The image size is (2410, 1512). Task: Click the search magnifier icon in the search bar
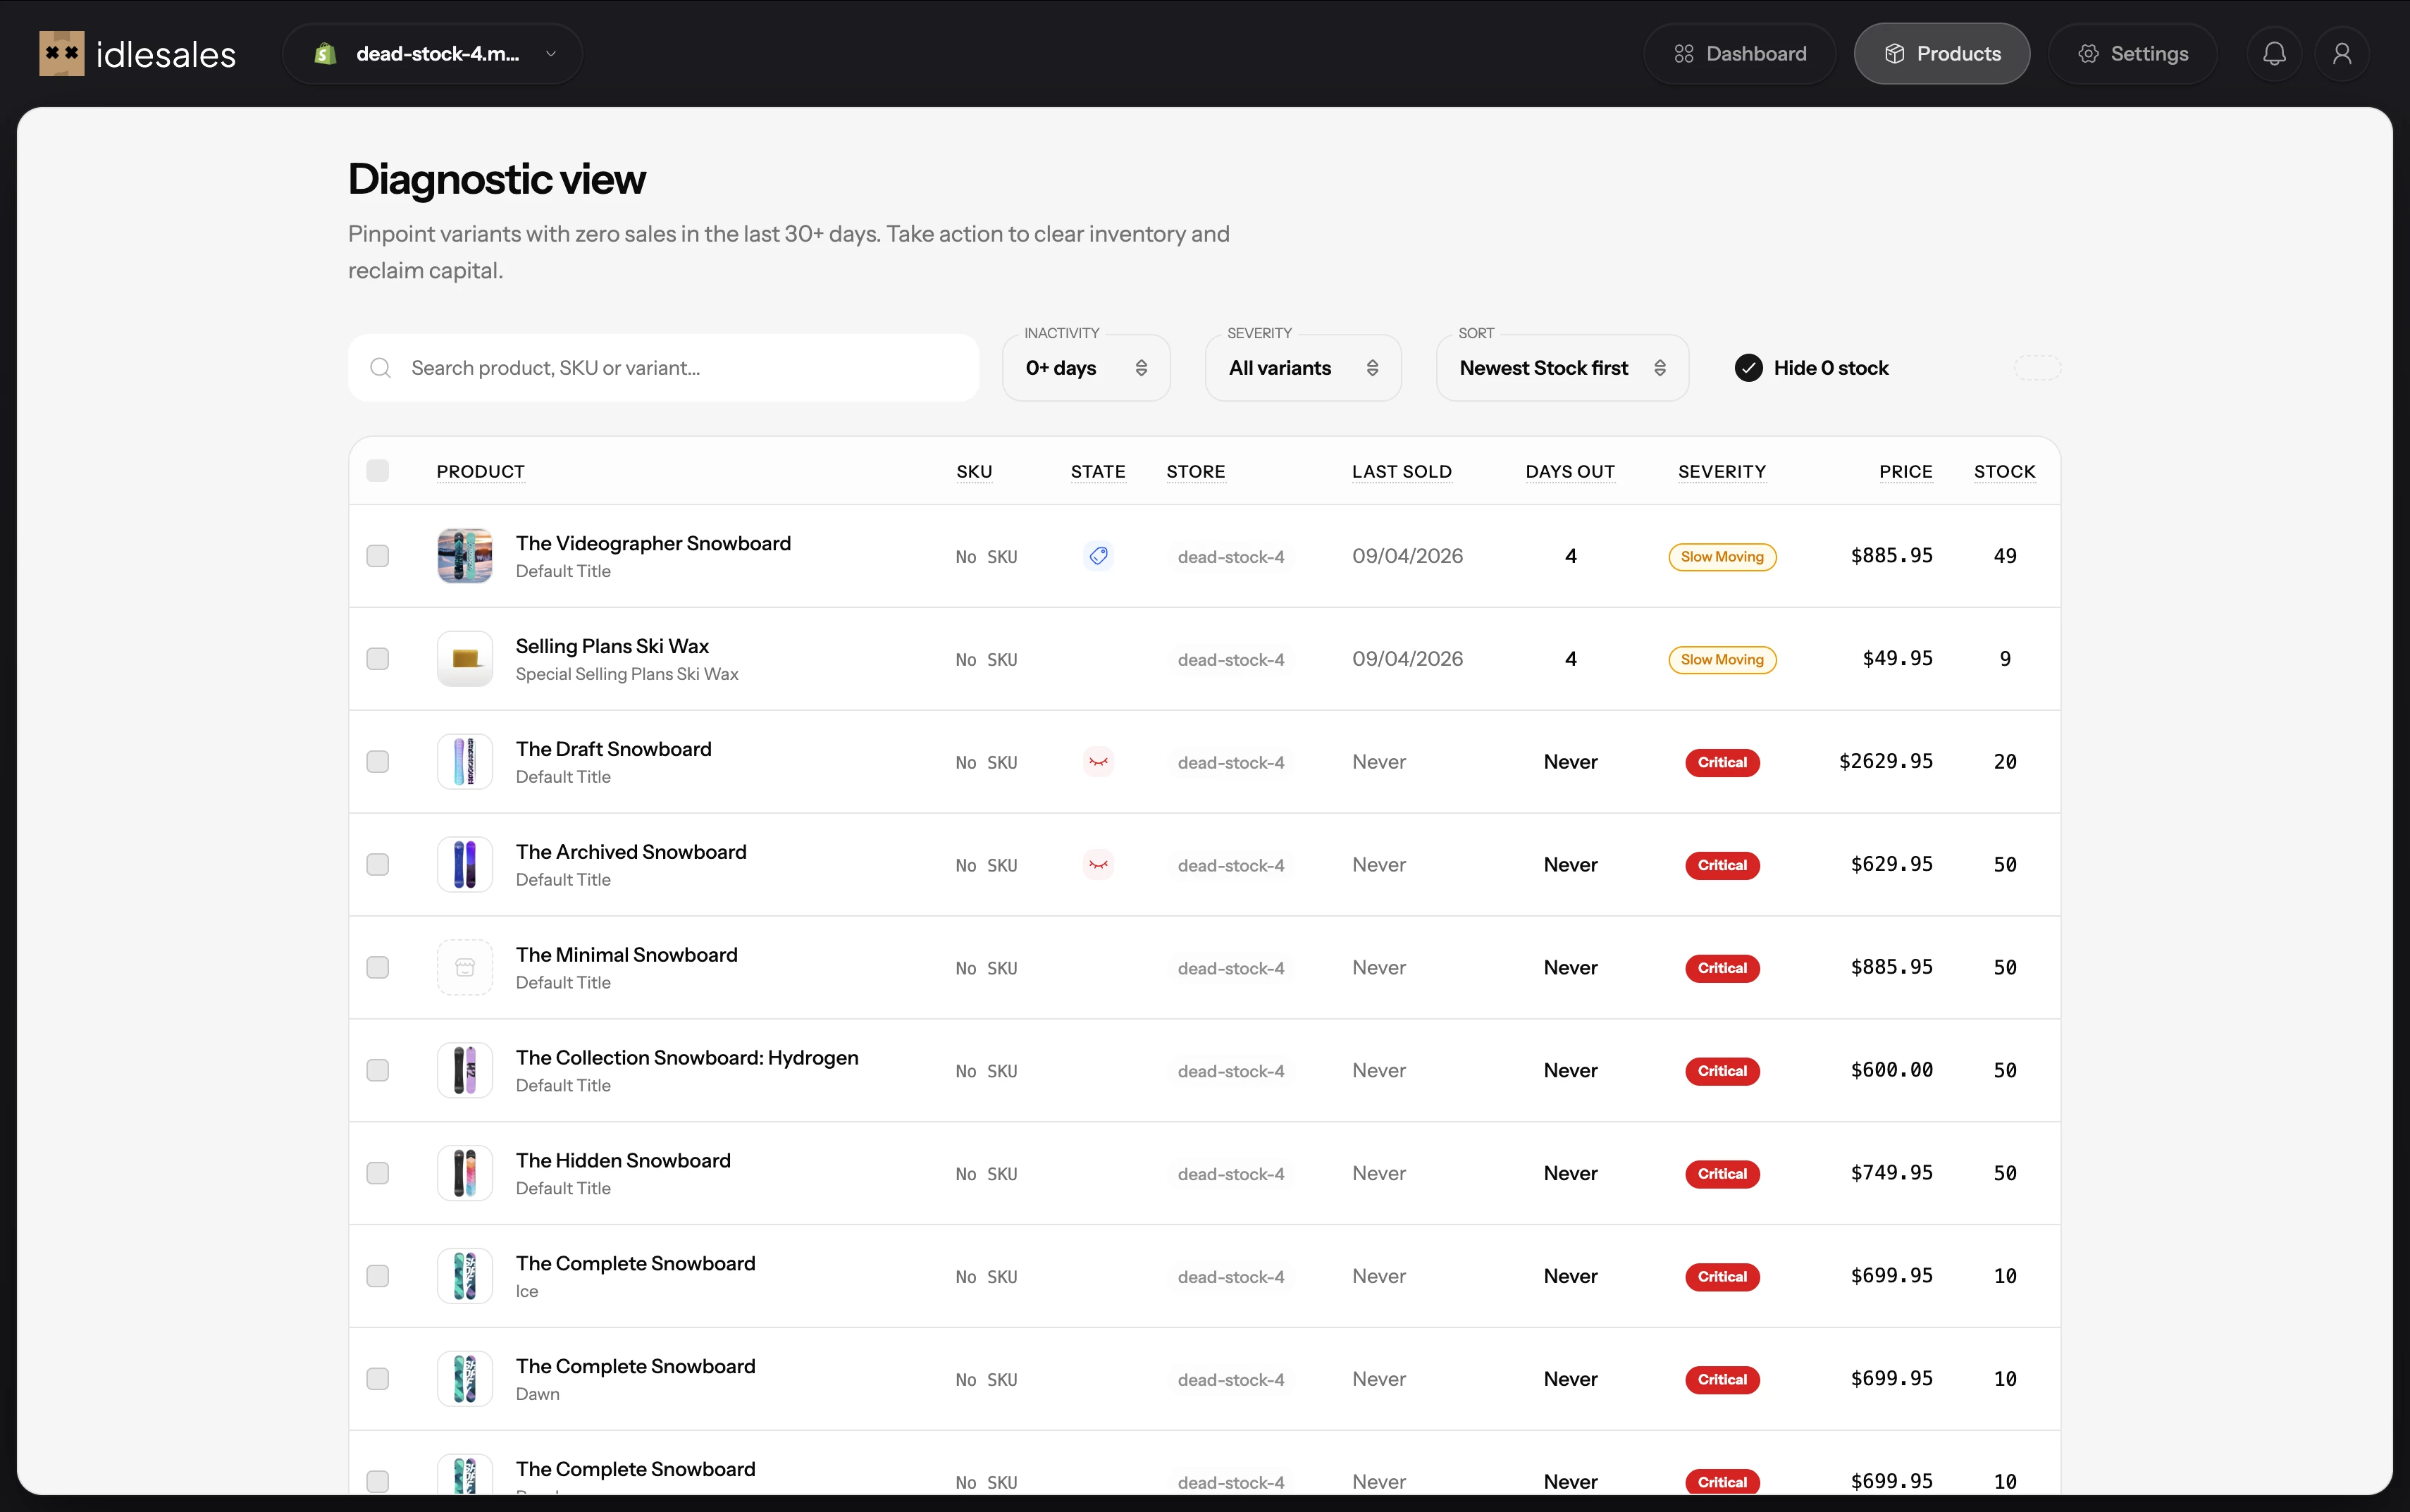pyautogui.click(x=380, y=368)
